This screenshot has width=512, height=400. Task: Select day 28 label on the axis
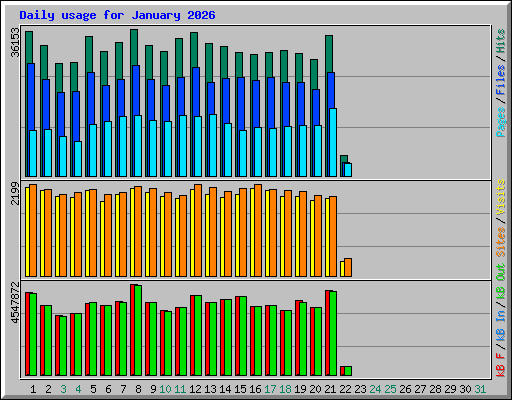coord(435,389)
